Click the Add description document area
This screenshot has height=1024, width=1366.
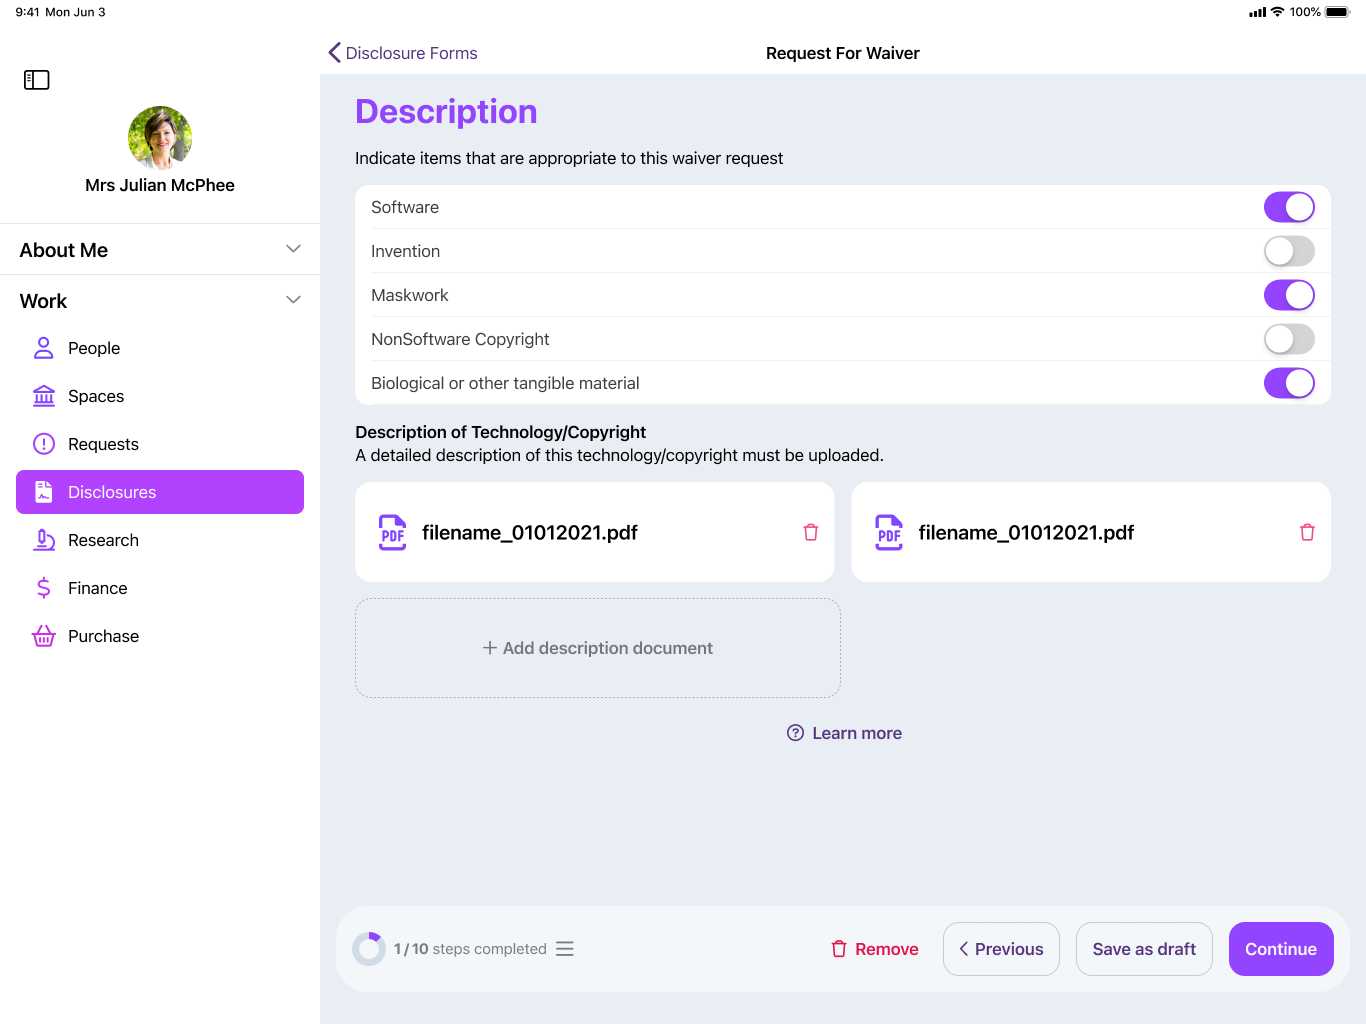pos(598,648)
